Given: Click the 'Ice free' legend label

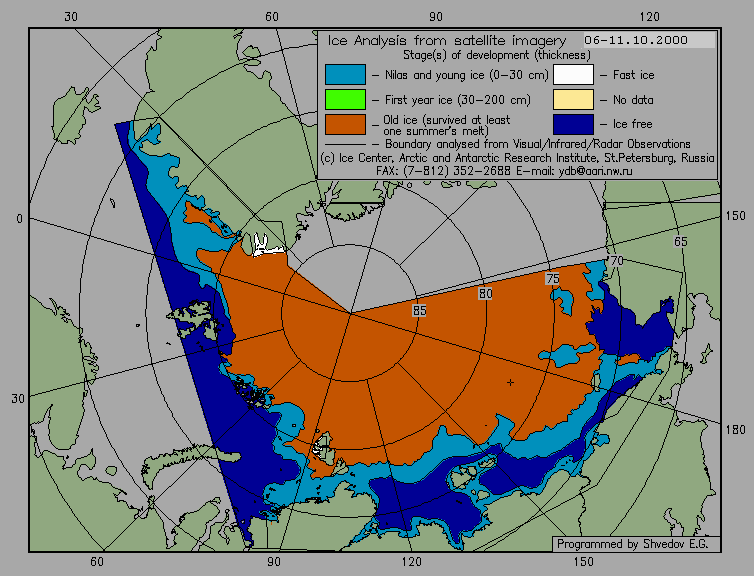Looking at the screenshot, I should click(x=632, y=124).
